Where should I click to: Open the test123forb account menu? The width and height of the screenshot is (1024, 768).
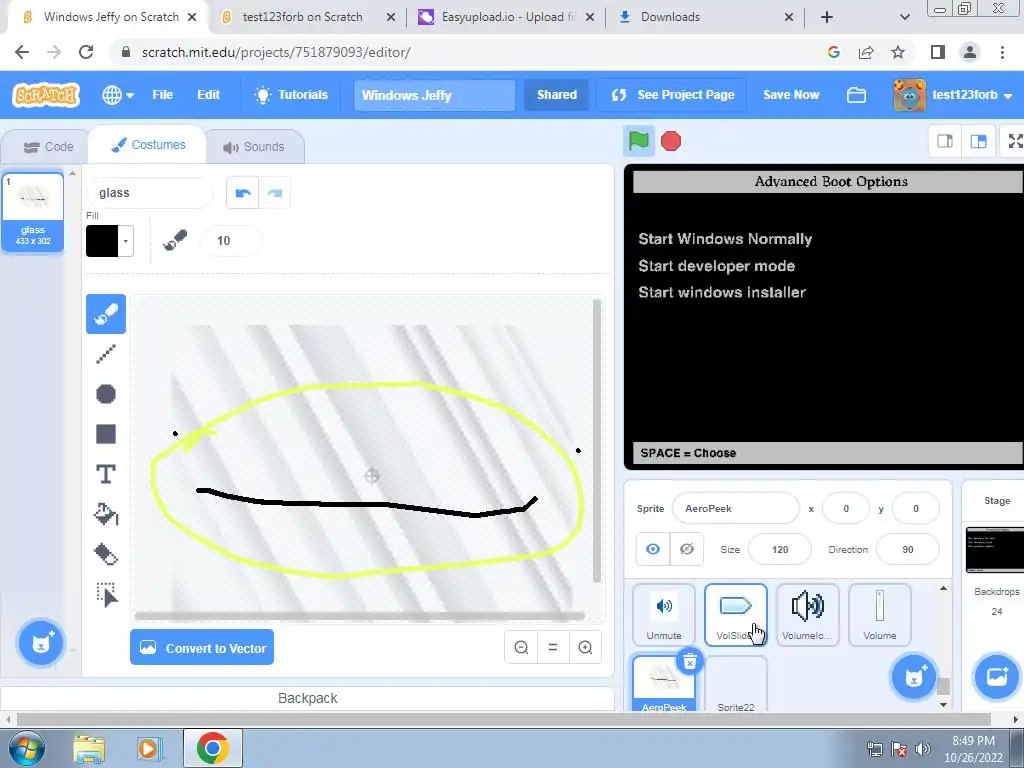(x=953, y=95)
